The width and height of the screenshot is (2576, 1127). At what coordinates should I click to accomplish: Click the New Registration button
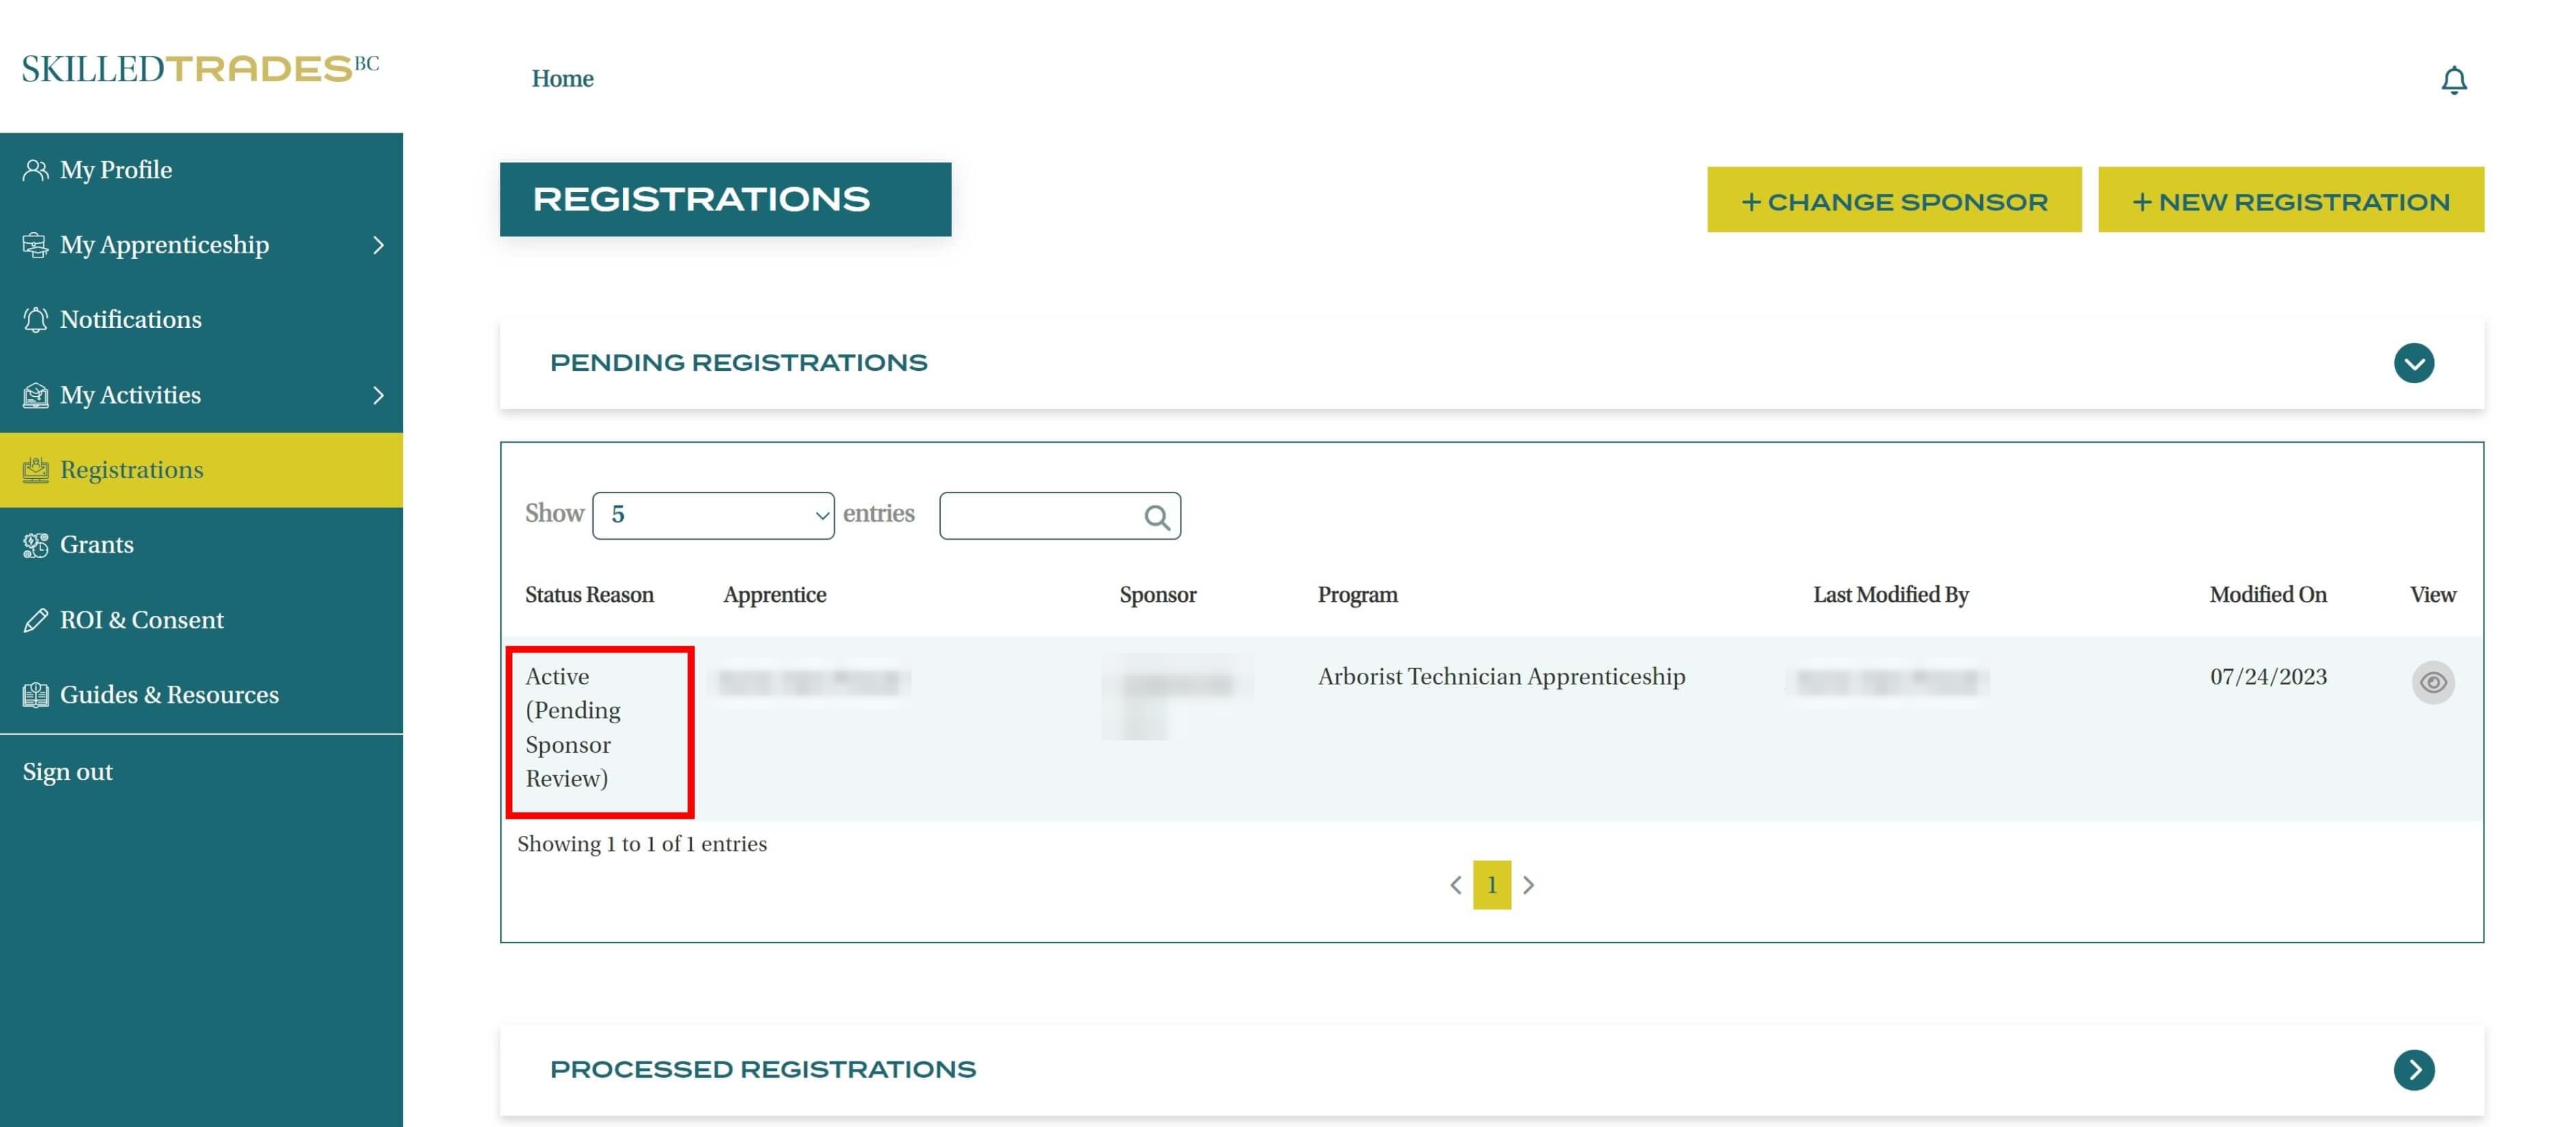click(x=2290, y=200)
